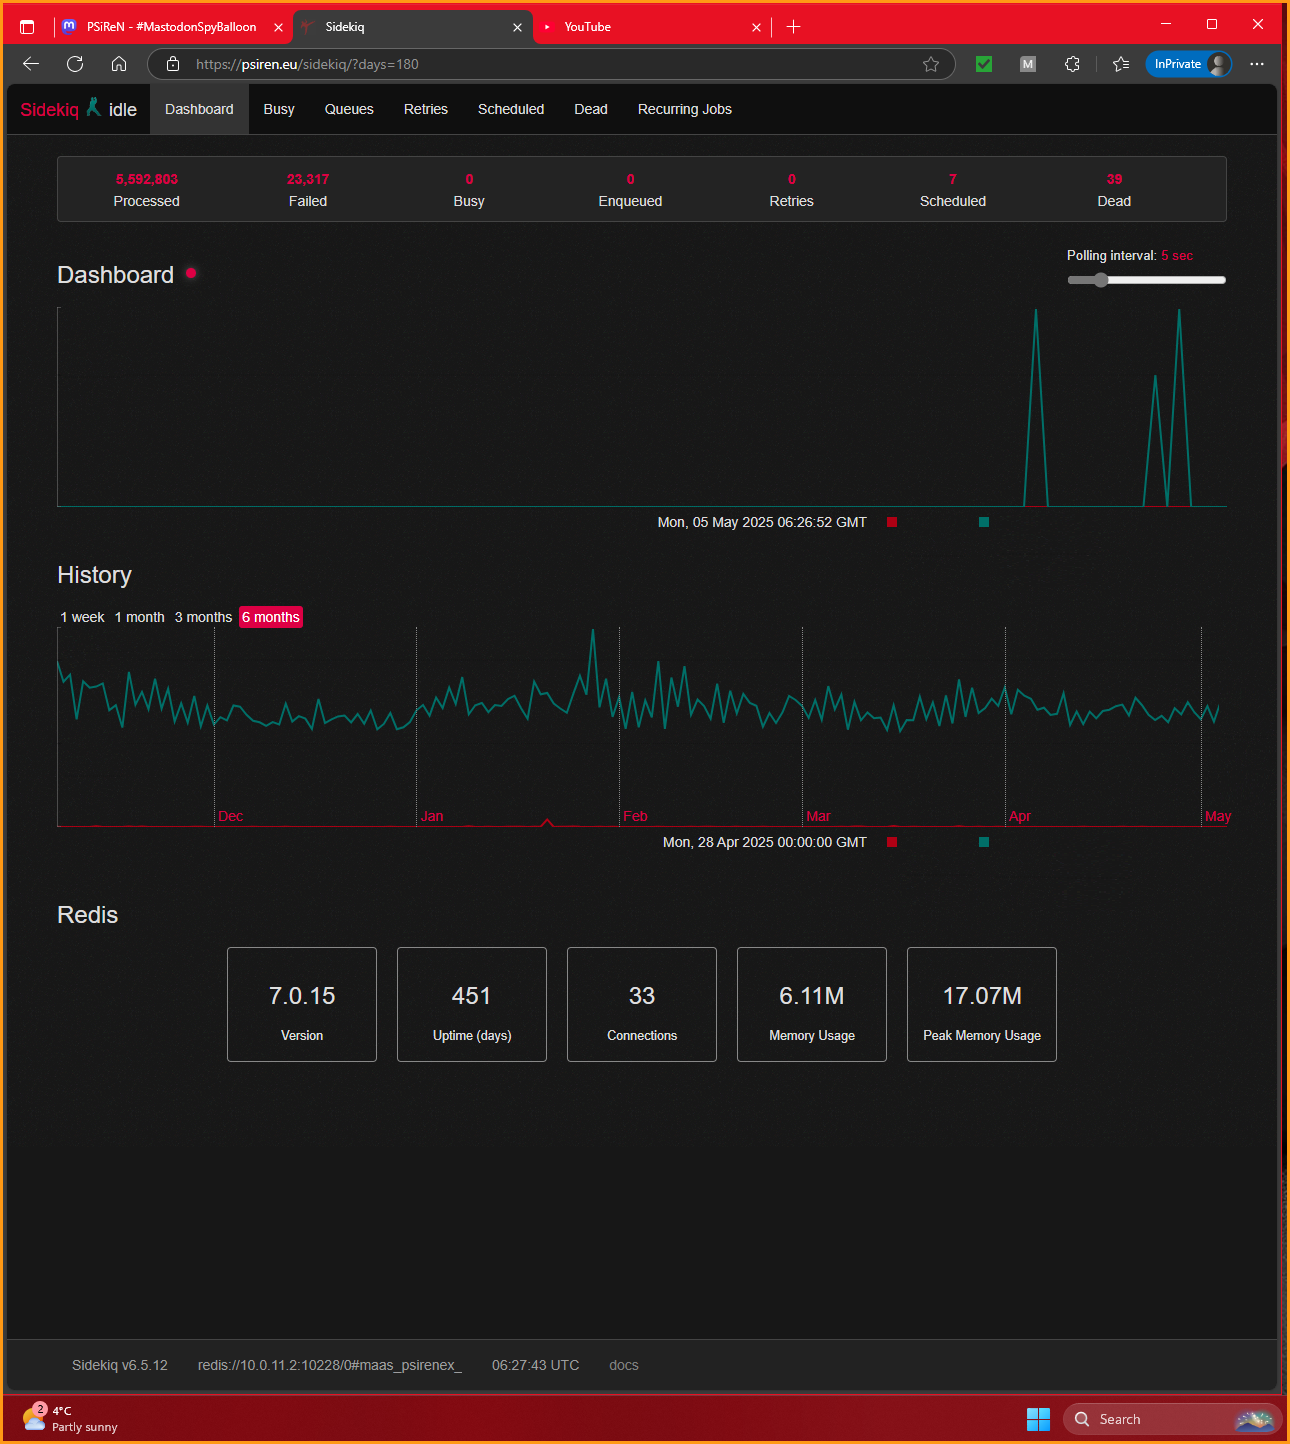This screenshot has height=1444, width=1290.
Task: View site info via the lock icon
Action: pyautogui.click(x=173, y=64)
